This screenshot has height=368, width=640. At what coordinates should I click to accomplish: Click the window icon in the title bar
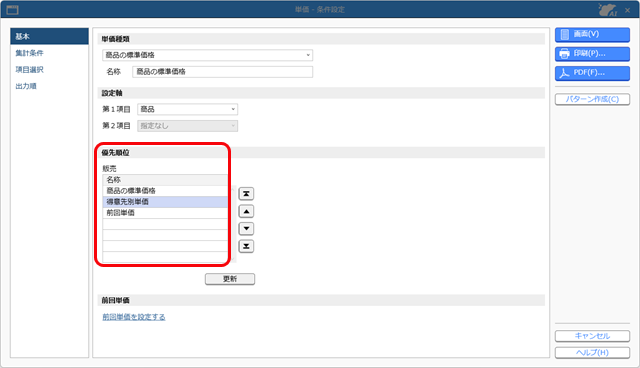[x=13, y=9]
